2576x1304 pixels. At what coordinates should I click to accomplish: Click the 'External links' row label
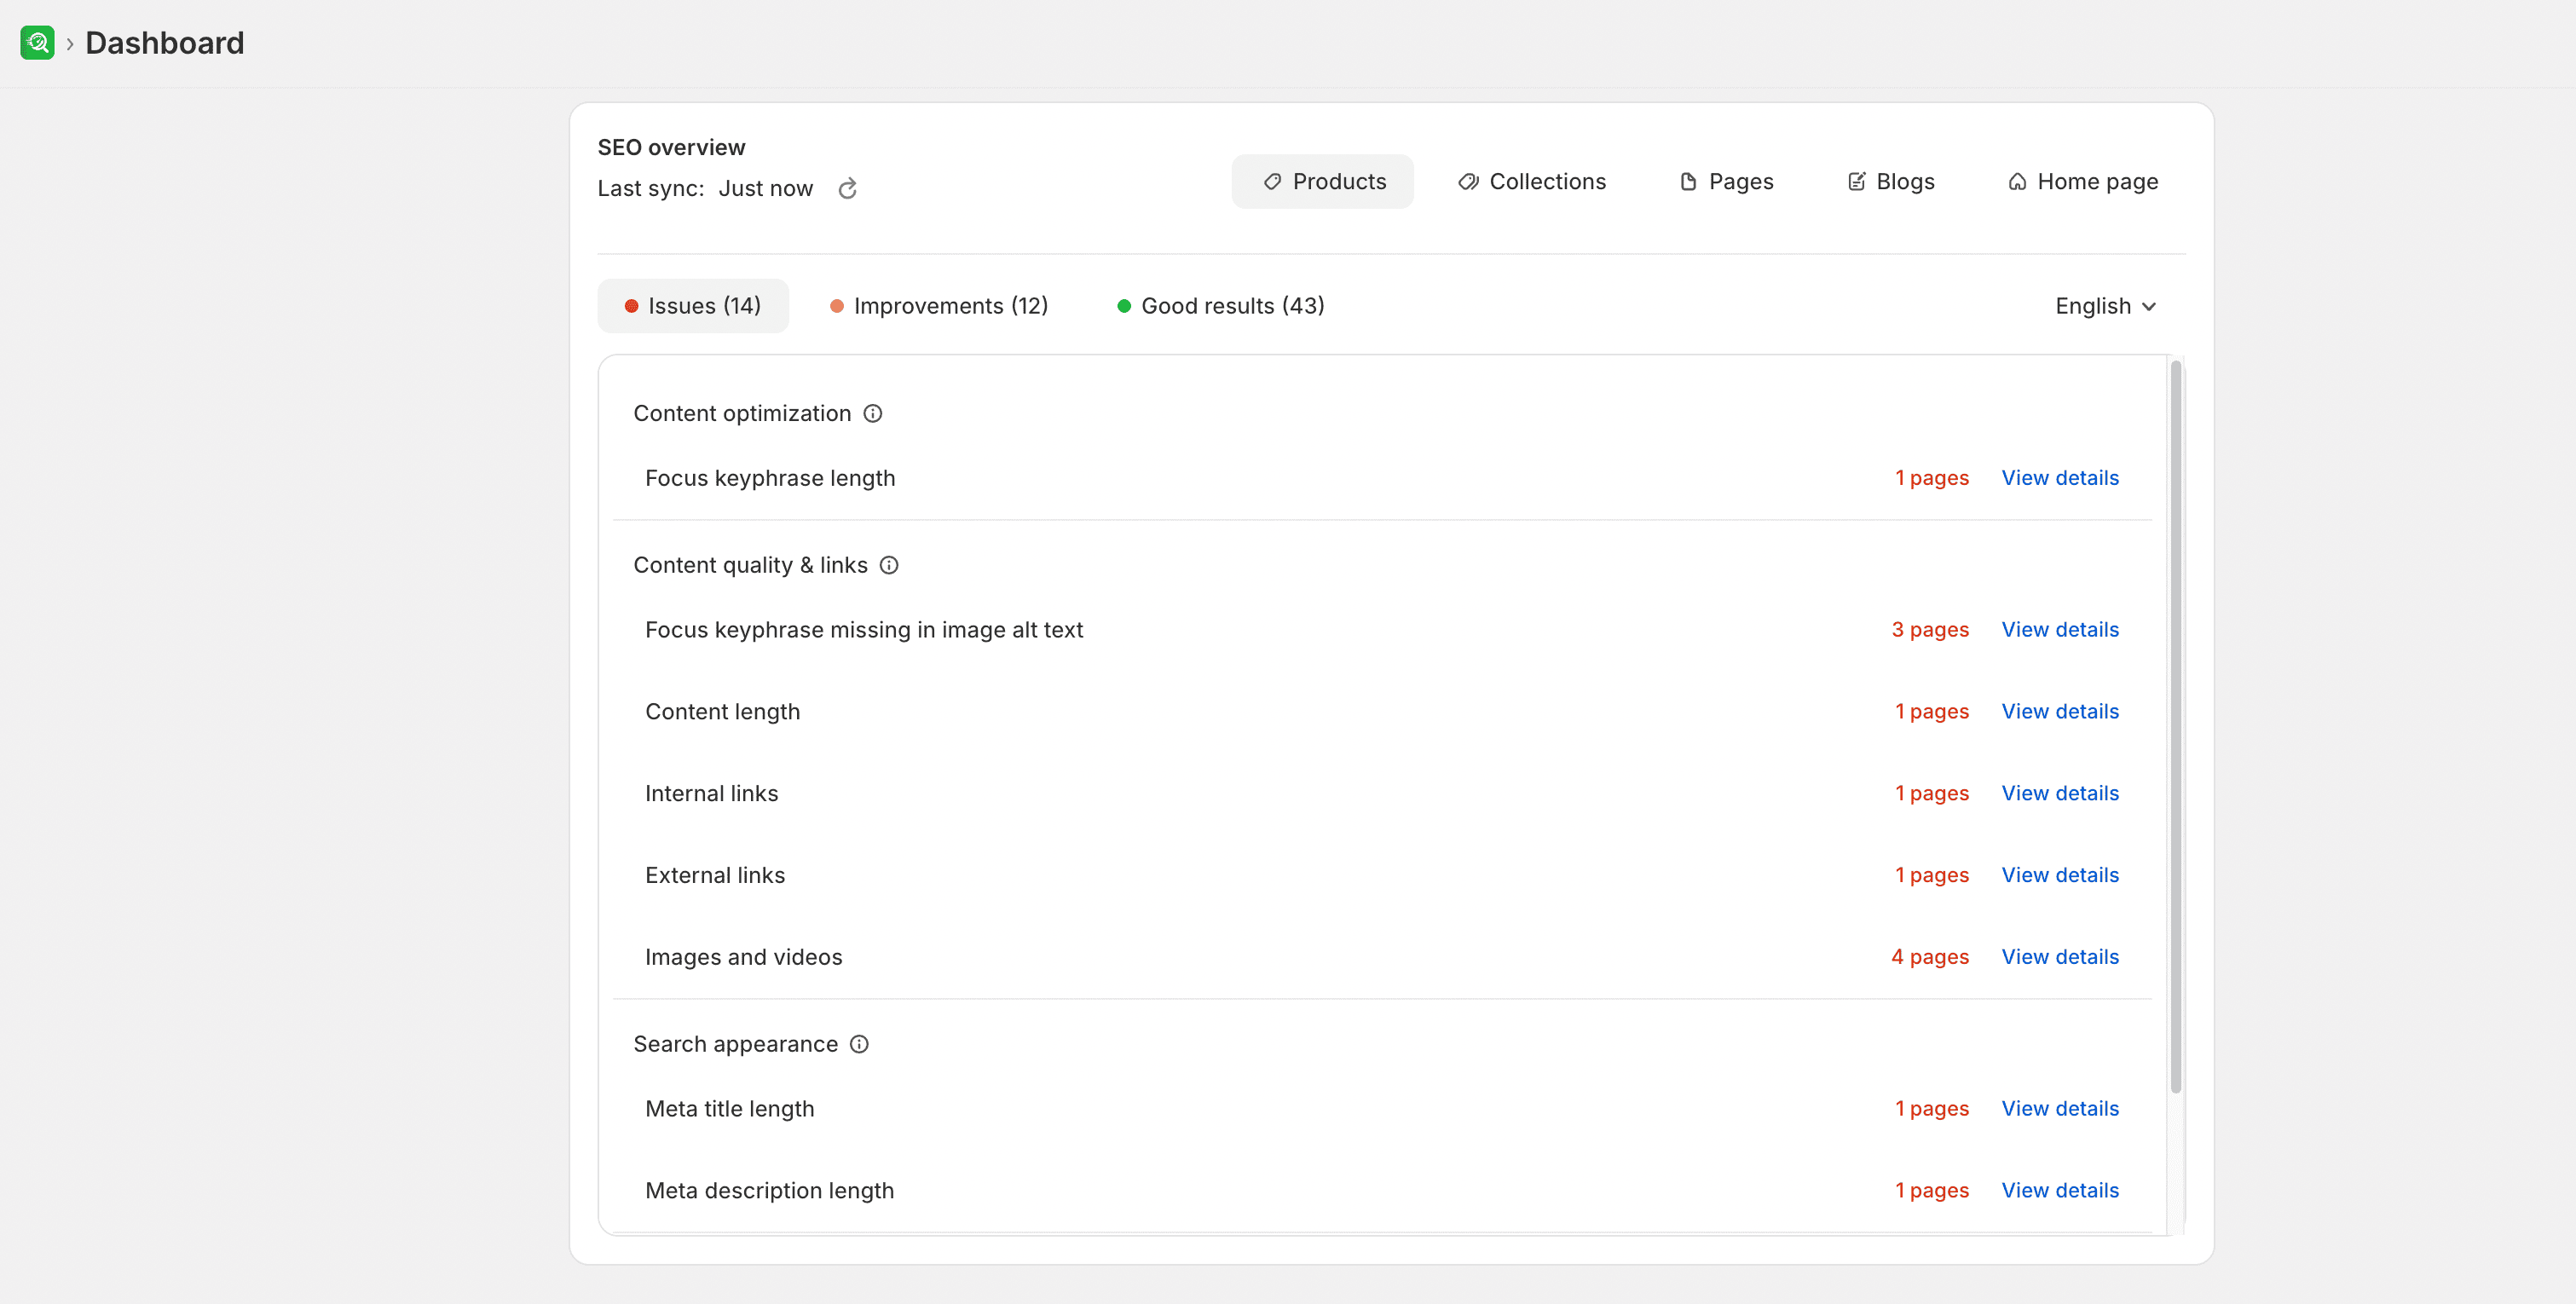[715, 876]
